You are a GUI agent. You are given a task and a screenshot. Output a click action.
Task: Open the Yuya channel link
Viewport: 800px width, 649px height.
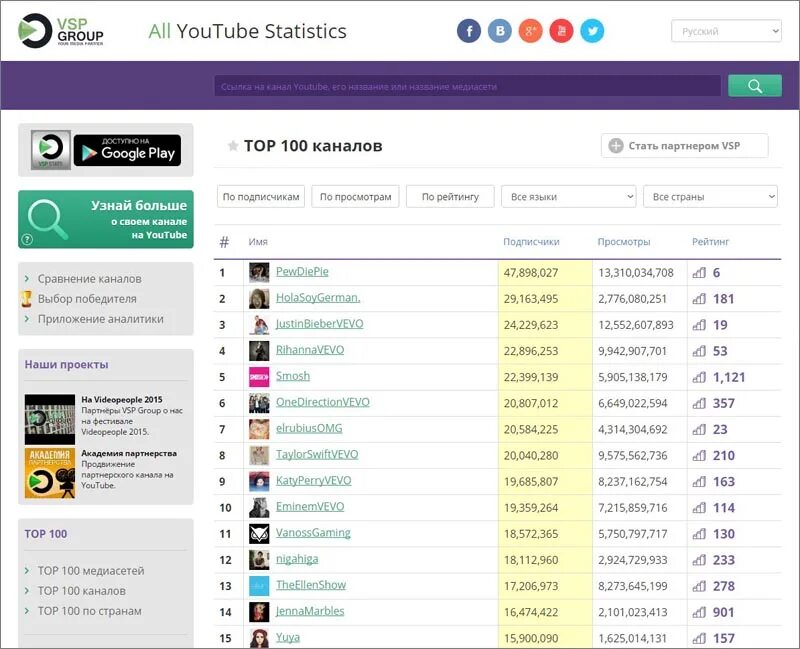tap(288, 637)
